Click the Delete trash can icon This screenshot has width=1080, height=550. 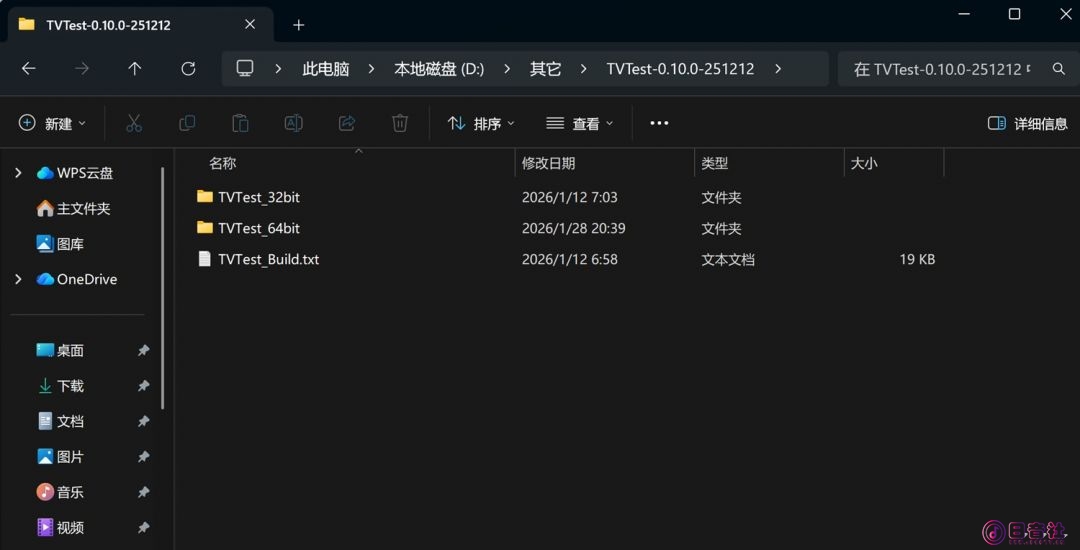coord(399,123)
